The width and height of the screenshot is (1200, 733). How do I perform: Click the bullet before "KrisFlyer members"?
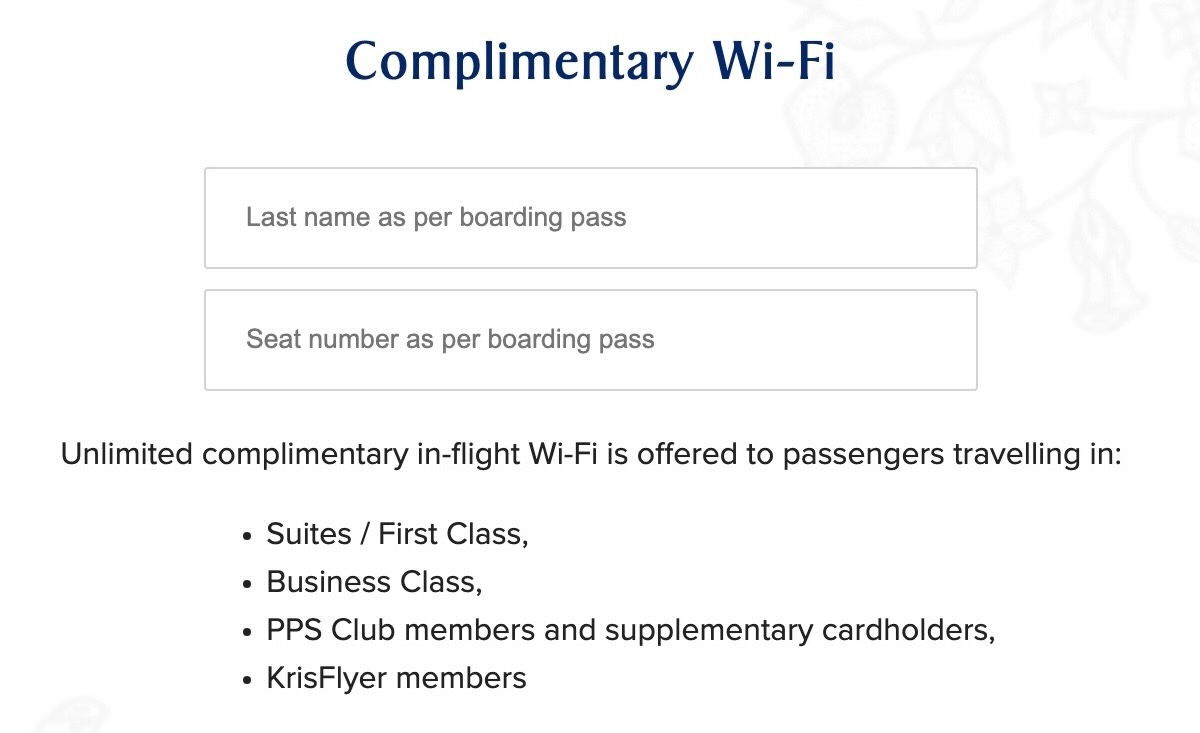[247, 682]
